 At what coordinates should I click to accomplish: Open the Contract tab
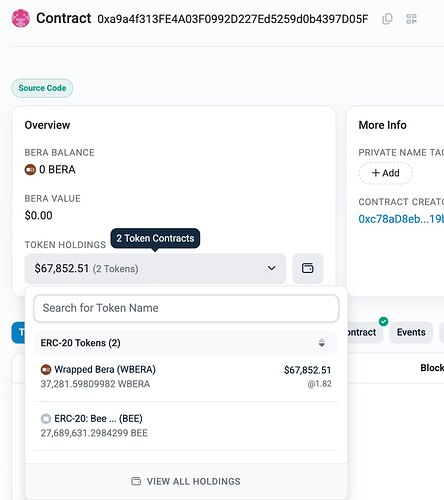363,332
